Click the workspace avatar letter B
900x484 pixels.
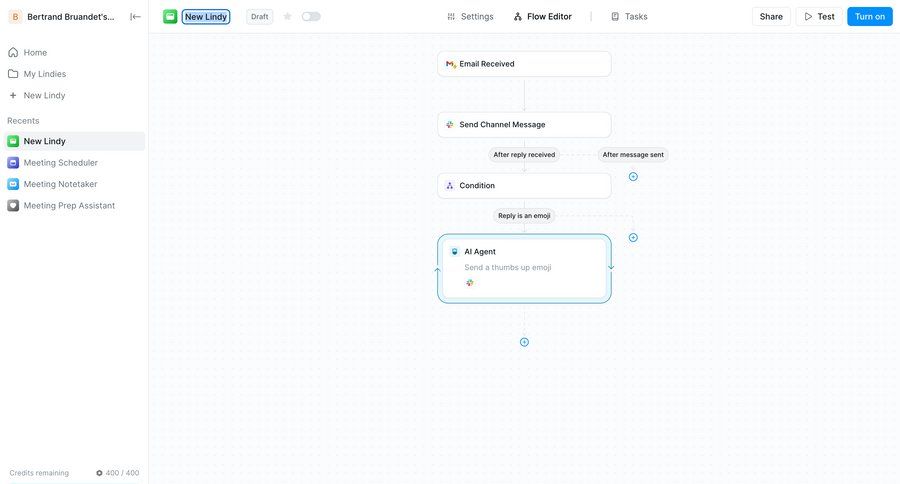click(15, 17)
